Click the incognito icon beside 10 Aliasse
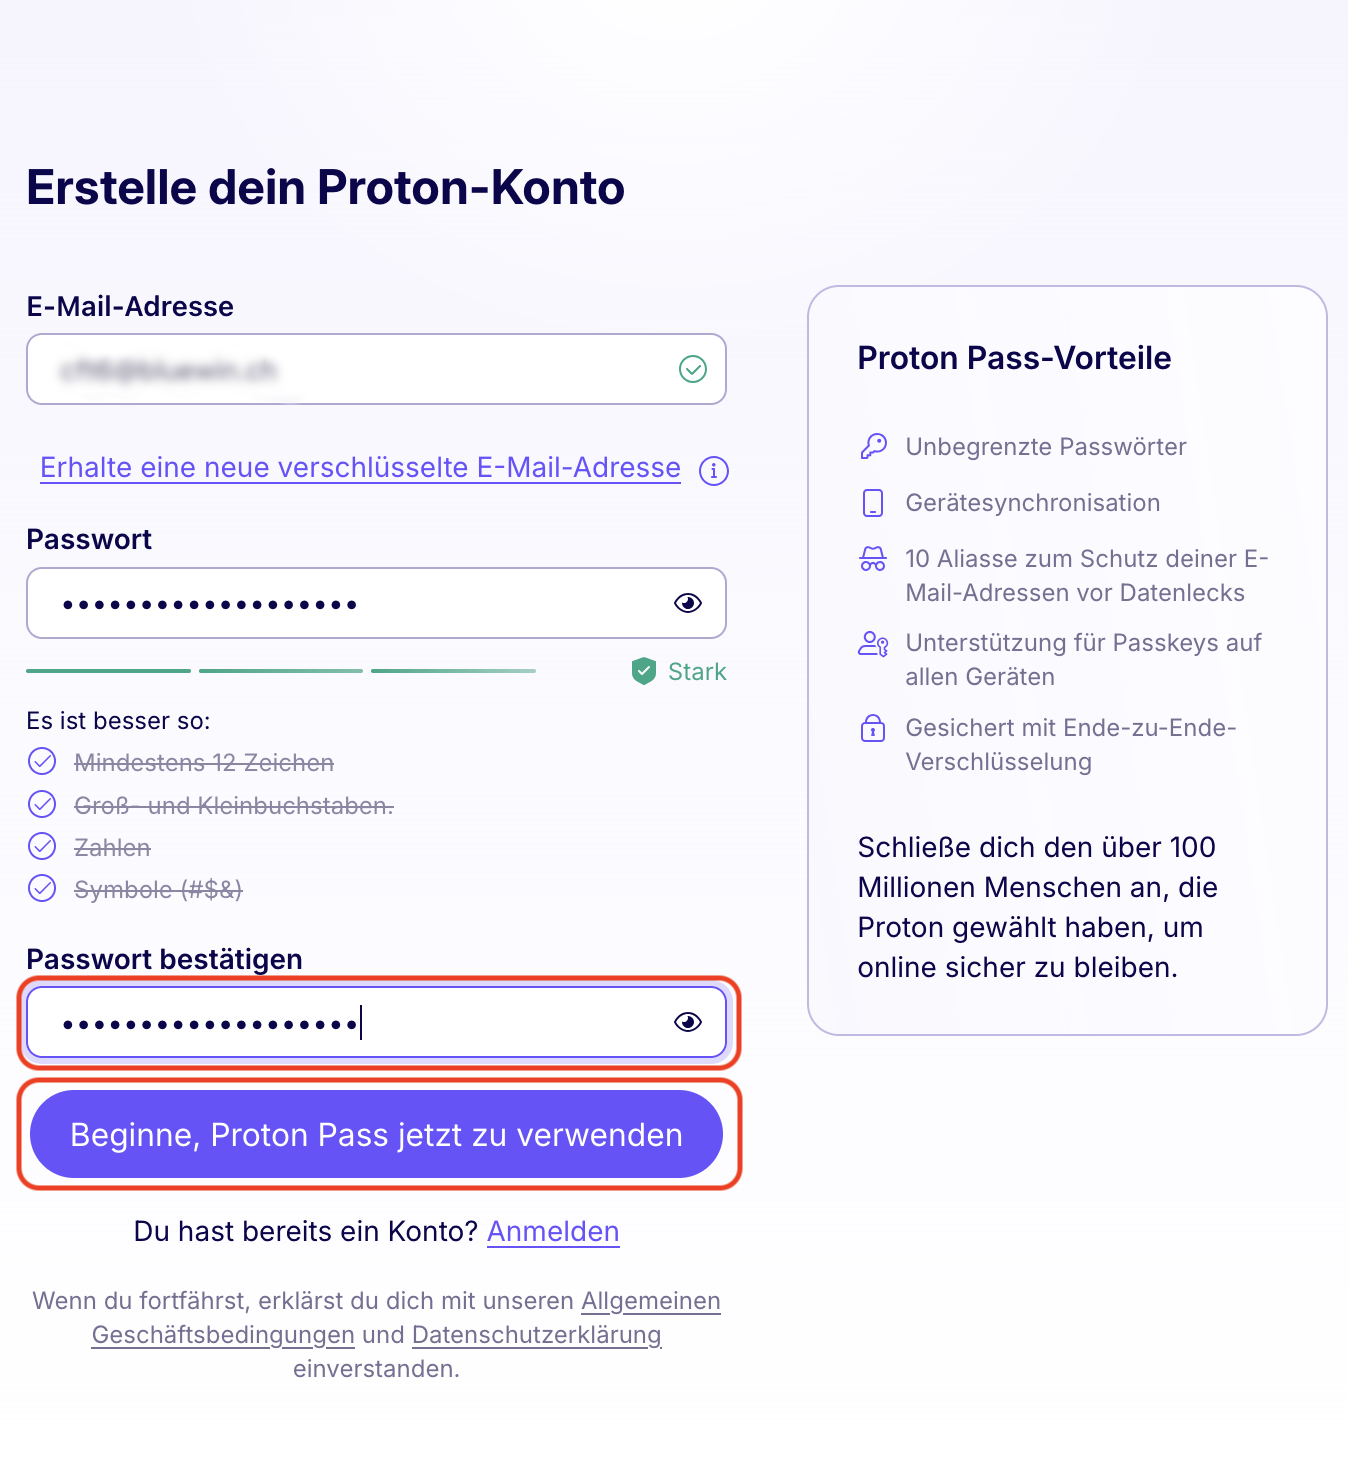This screenshot has height=1484, width=1348. pos(873,559)
